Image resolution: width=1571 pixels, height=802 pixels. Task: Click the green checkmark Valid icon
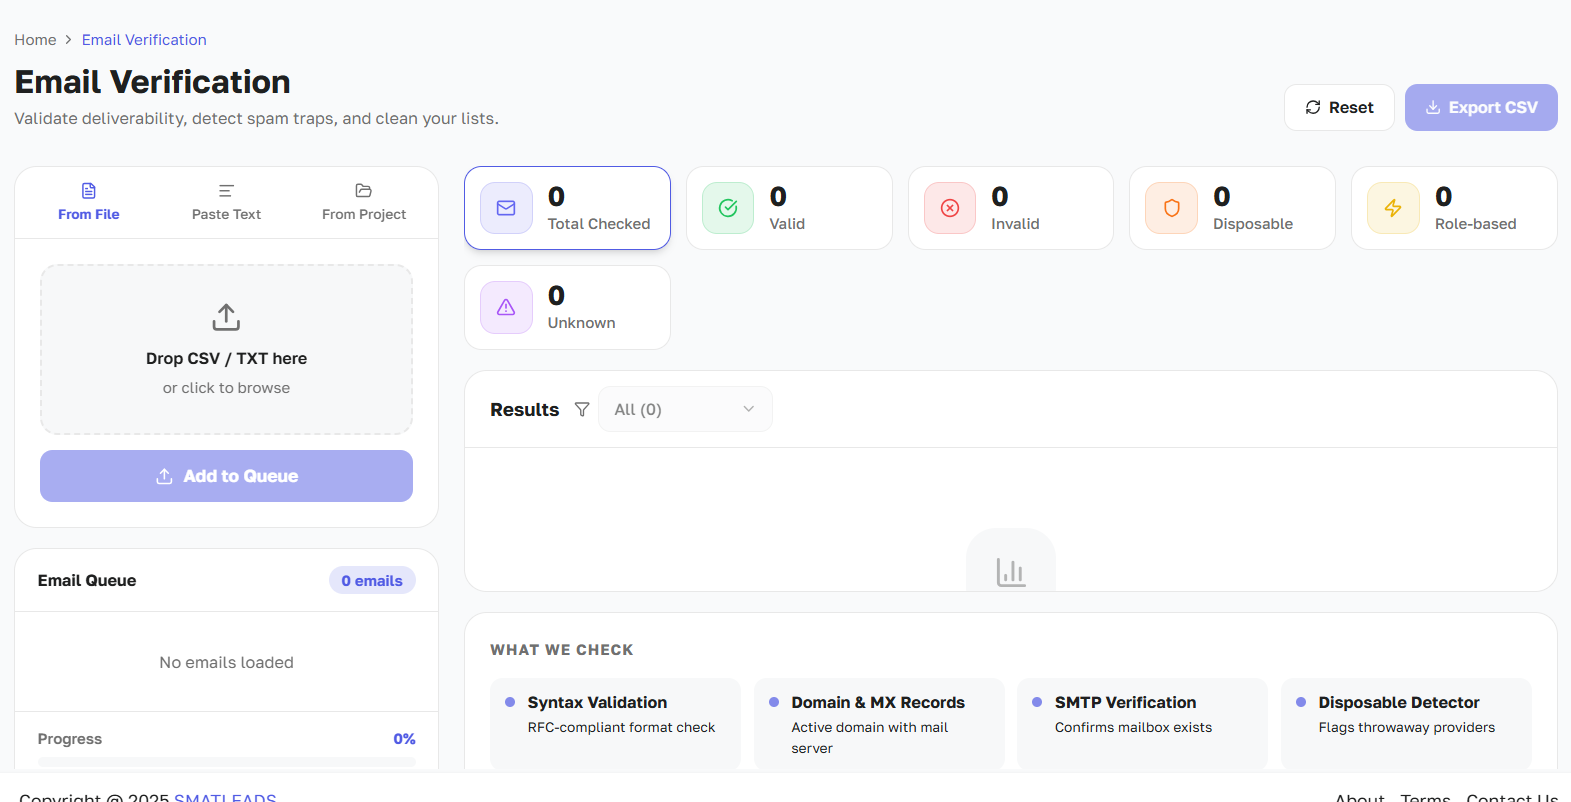coord(728,208)
